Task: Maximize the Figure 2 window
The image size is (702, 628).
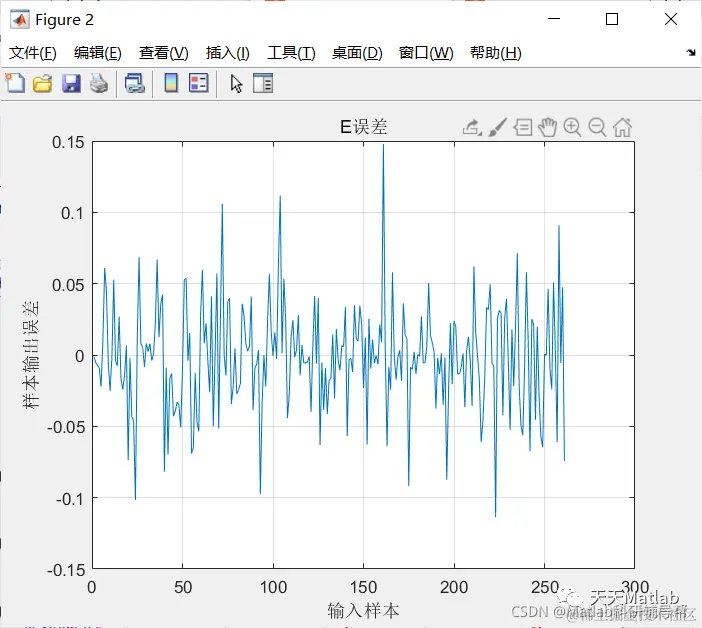Action: (612, 19)
